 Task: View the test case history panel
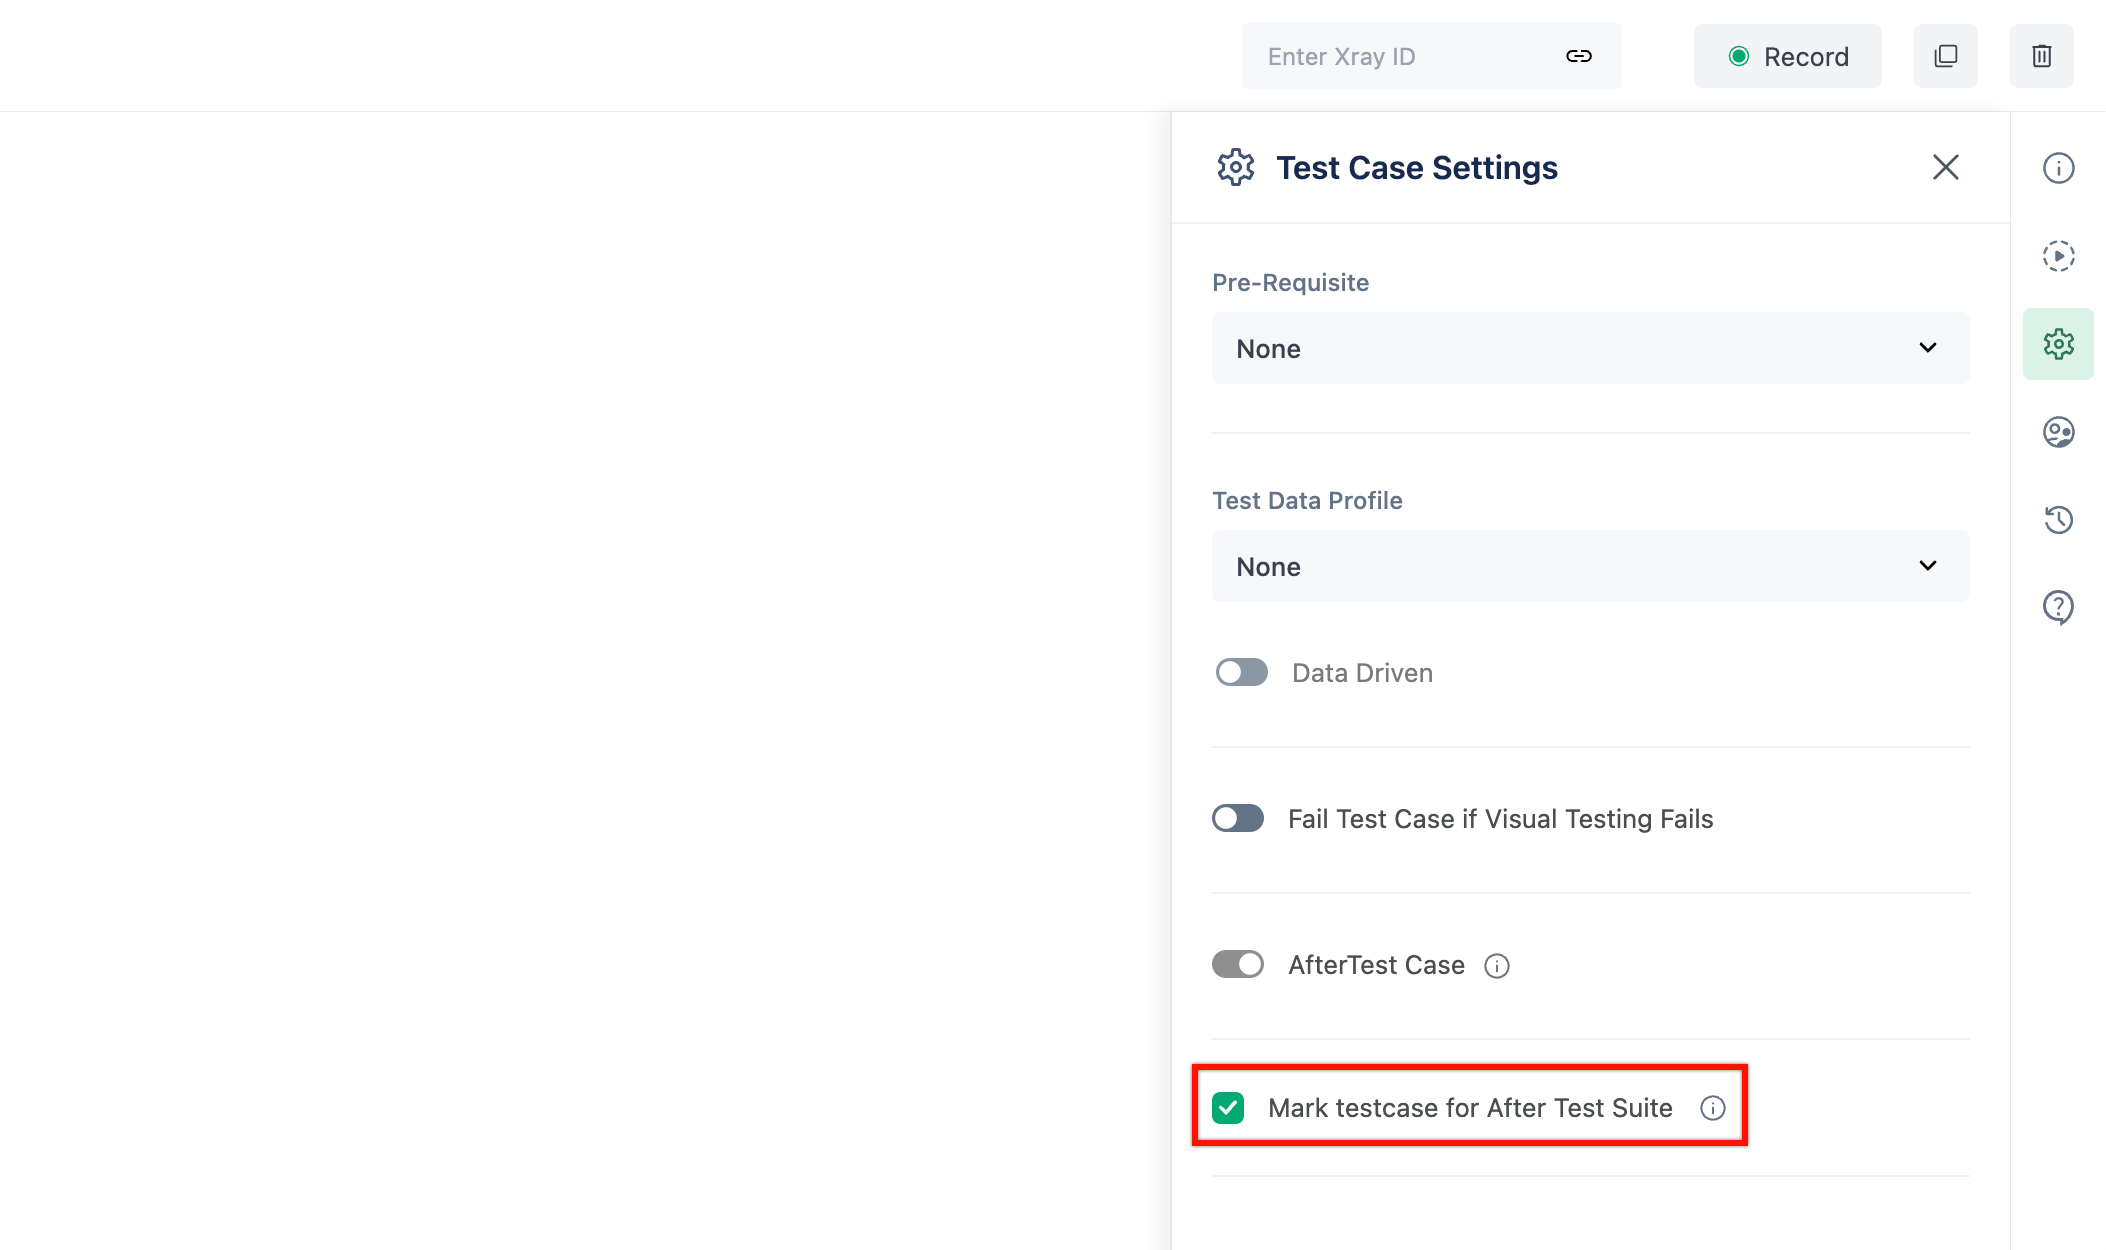[2058, 519]
